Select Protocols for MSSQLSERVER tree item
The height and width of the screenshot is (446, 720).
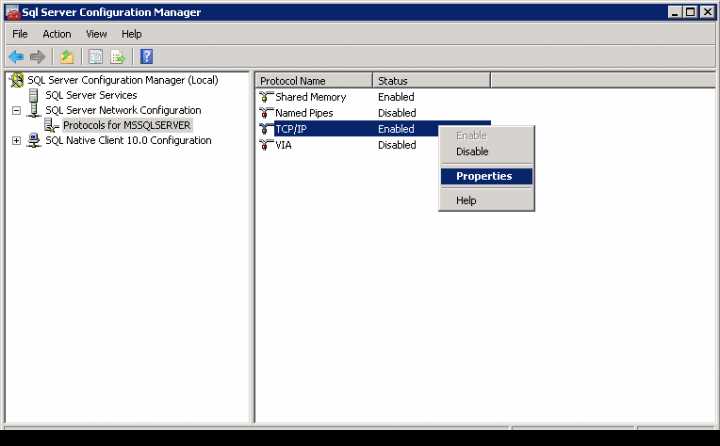126,126
